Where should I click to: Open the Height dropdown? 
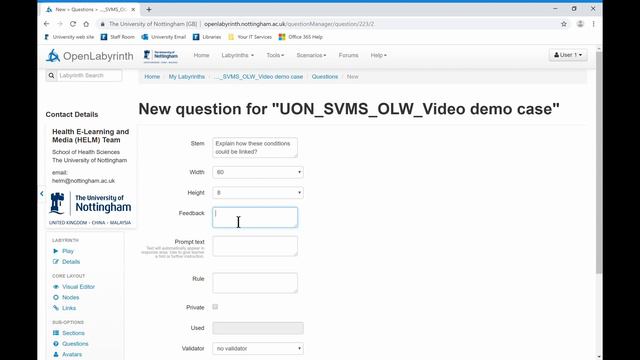coord(258,193)
